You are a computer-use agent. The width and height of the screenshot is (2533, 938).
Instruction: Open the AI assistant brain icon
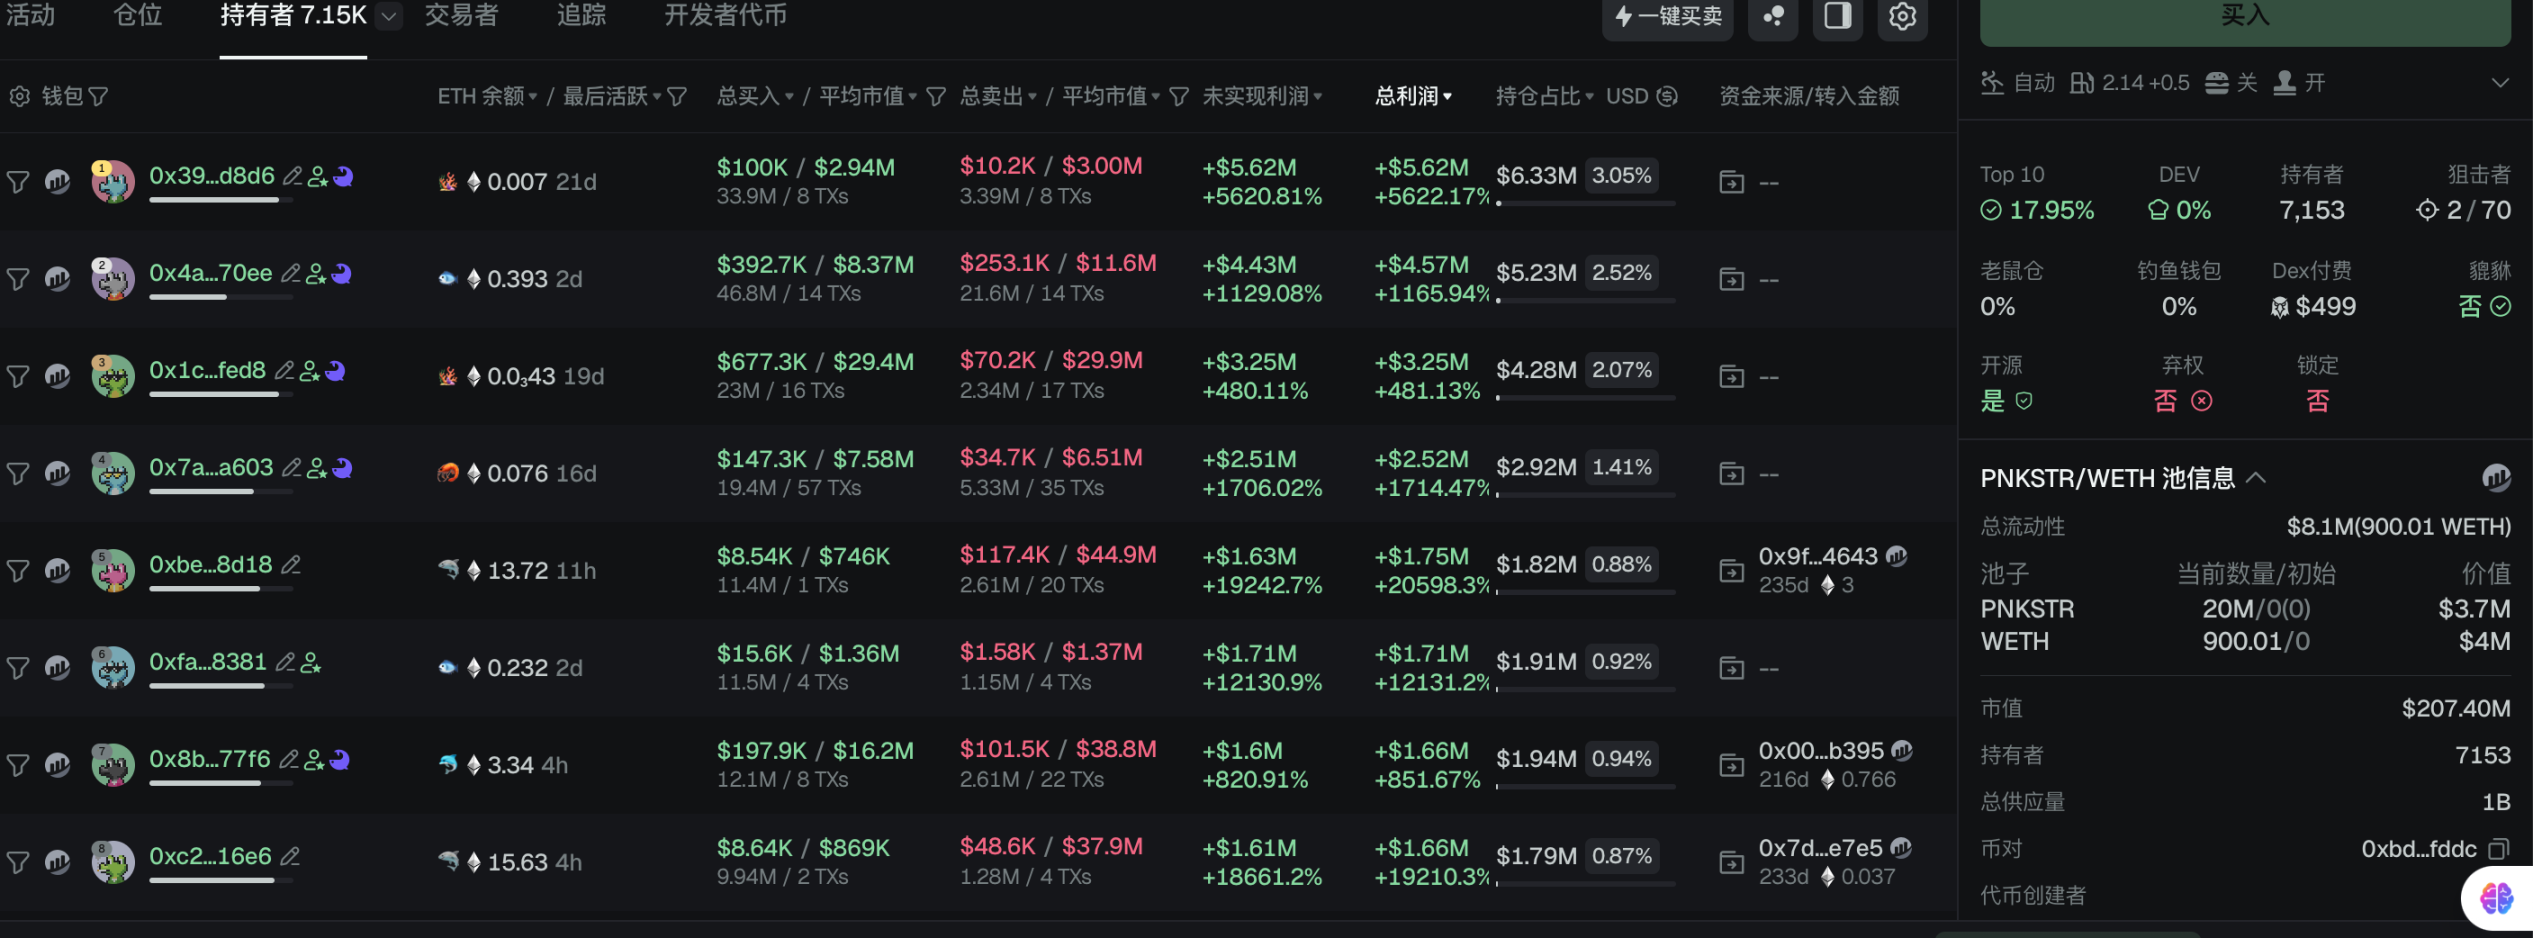(2495, 897)
